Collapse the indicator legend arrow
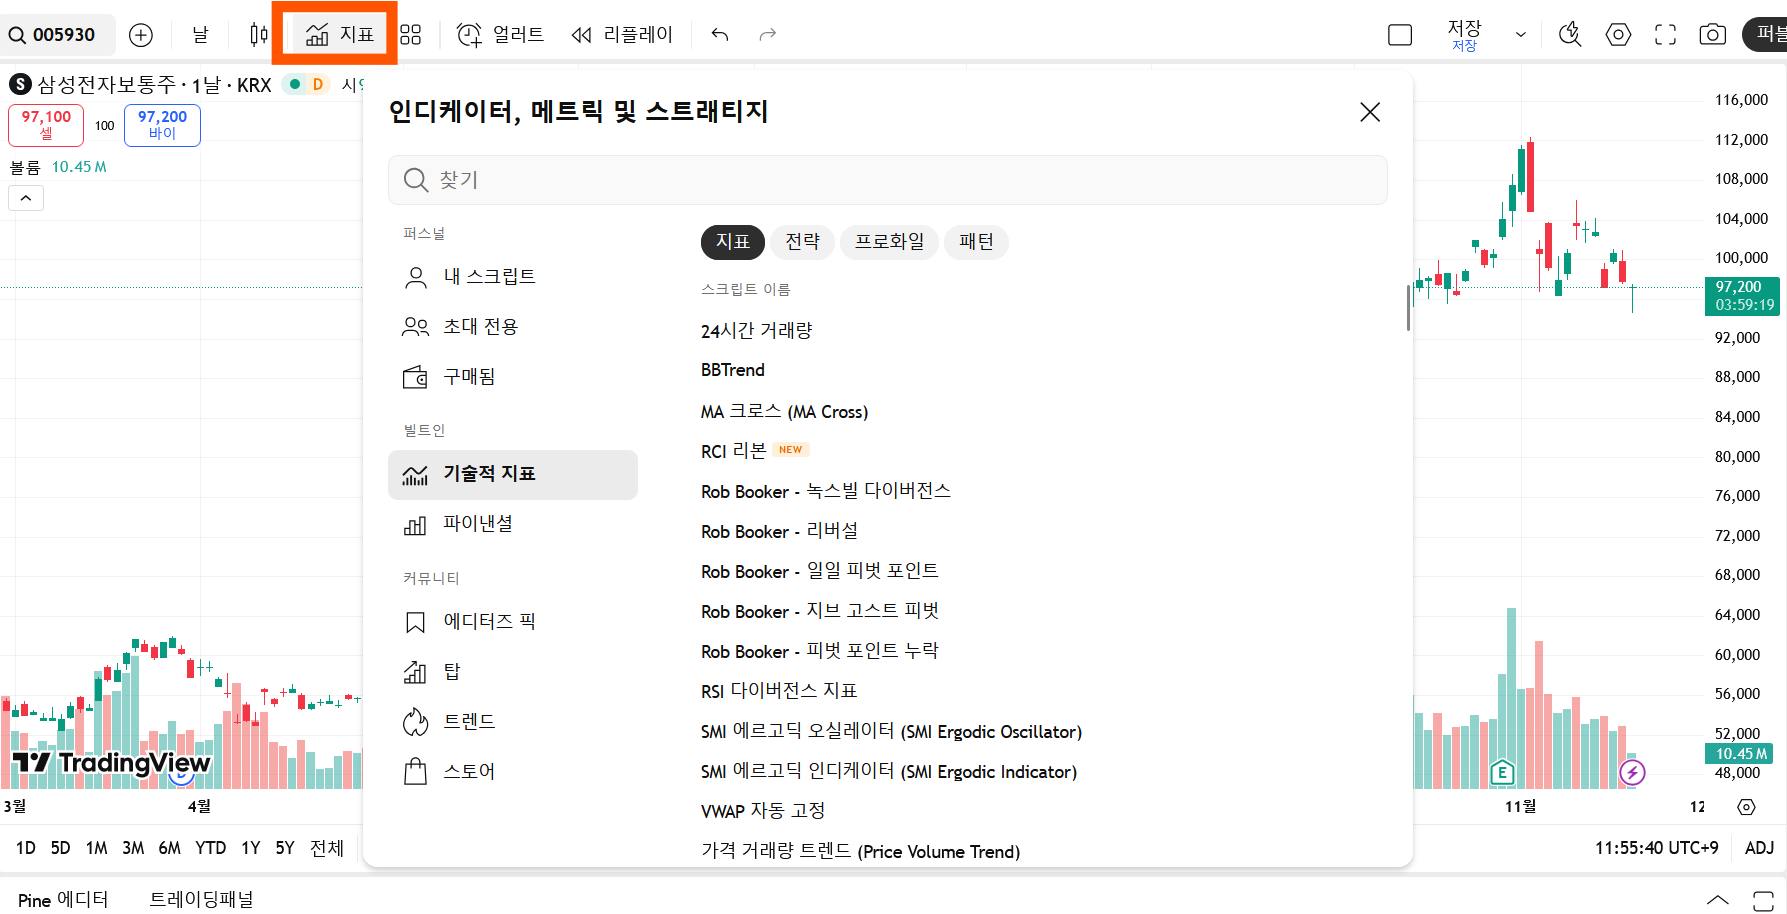The image size is (1787, 914). (26, 198)
